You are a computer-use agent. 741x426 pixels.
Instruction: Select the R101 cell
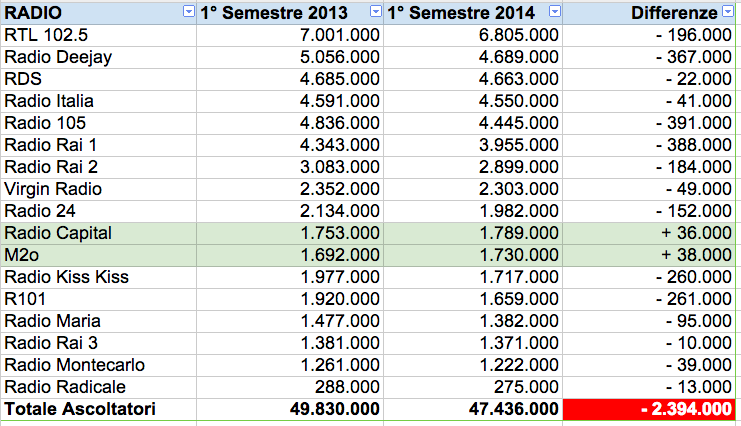tap(98, 299)
